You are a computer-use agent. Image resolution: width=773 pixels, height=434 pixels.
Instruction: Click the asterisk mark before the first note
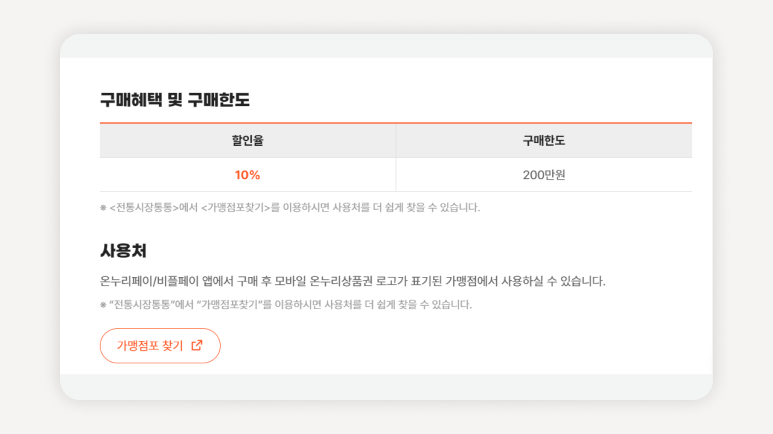103,208
